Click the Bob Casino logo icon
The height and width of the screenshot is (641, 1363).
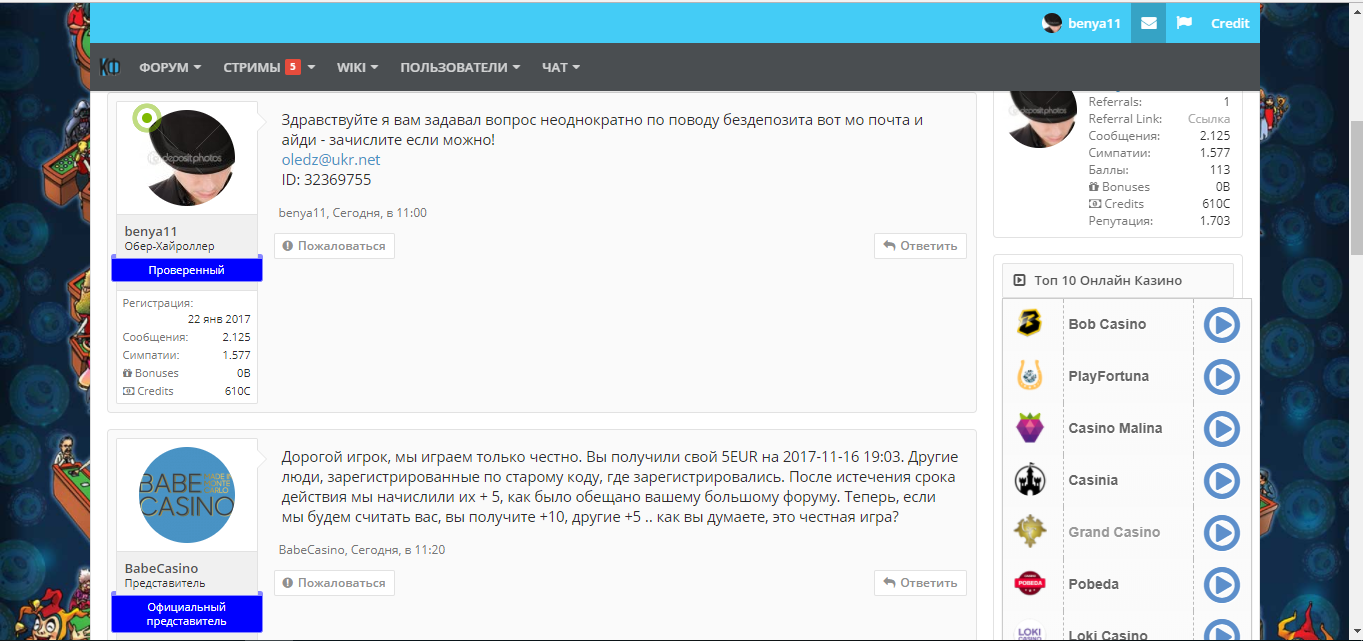(x=1030, y=324)
